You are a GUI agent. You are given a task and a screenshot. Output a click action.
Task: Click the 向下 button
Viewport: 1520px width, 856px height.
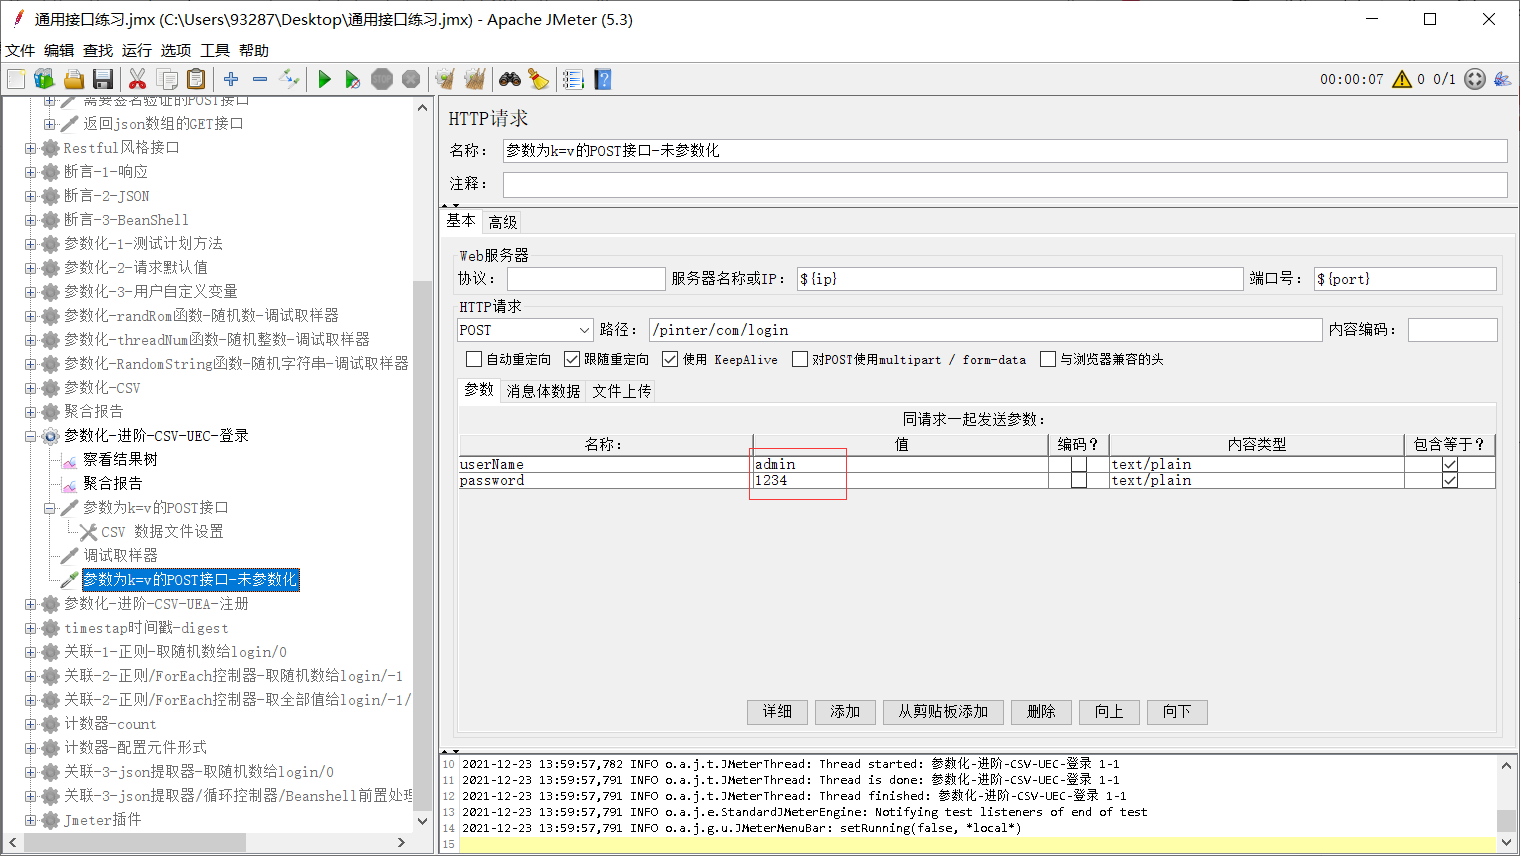pyautogui.click(x=1177, y=712)
